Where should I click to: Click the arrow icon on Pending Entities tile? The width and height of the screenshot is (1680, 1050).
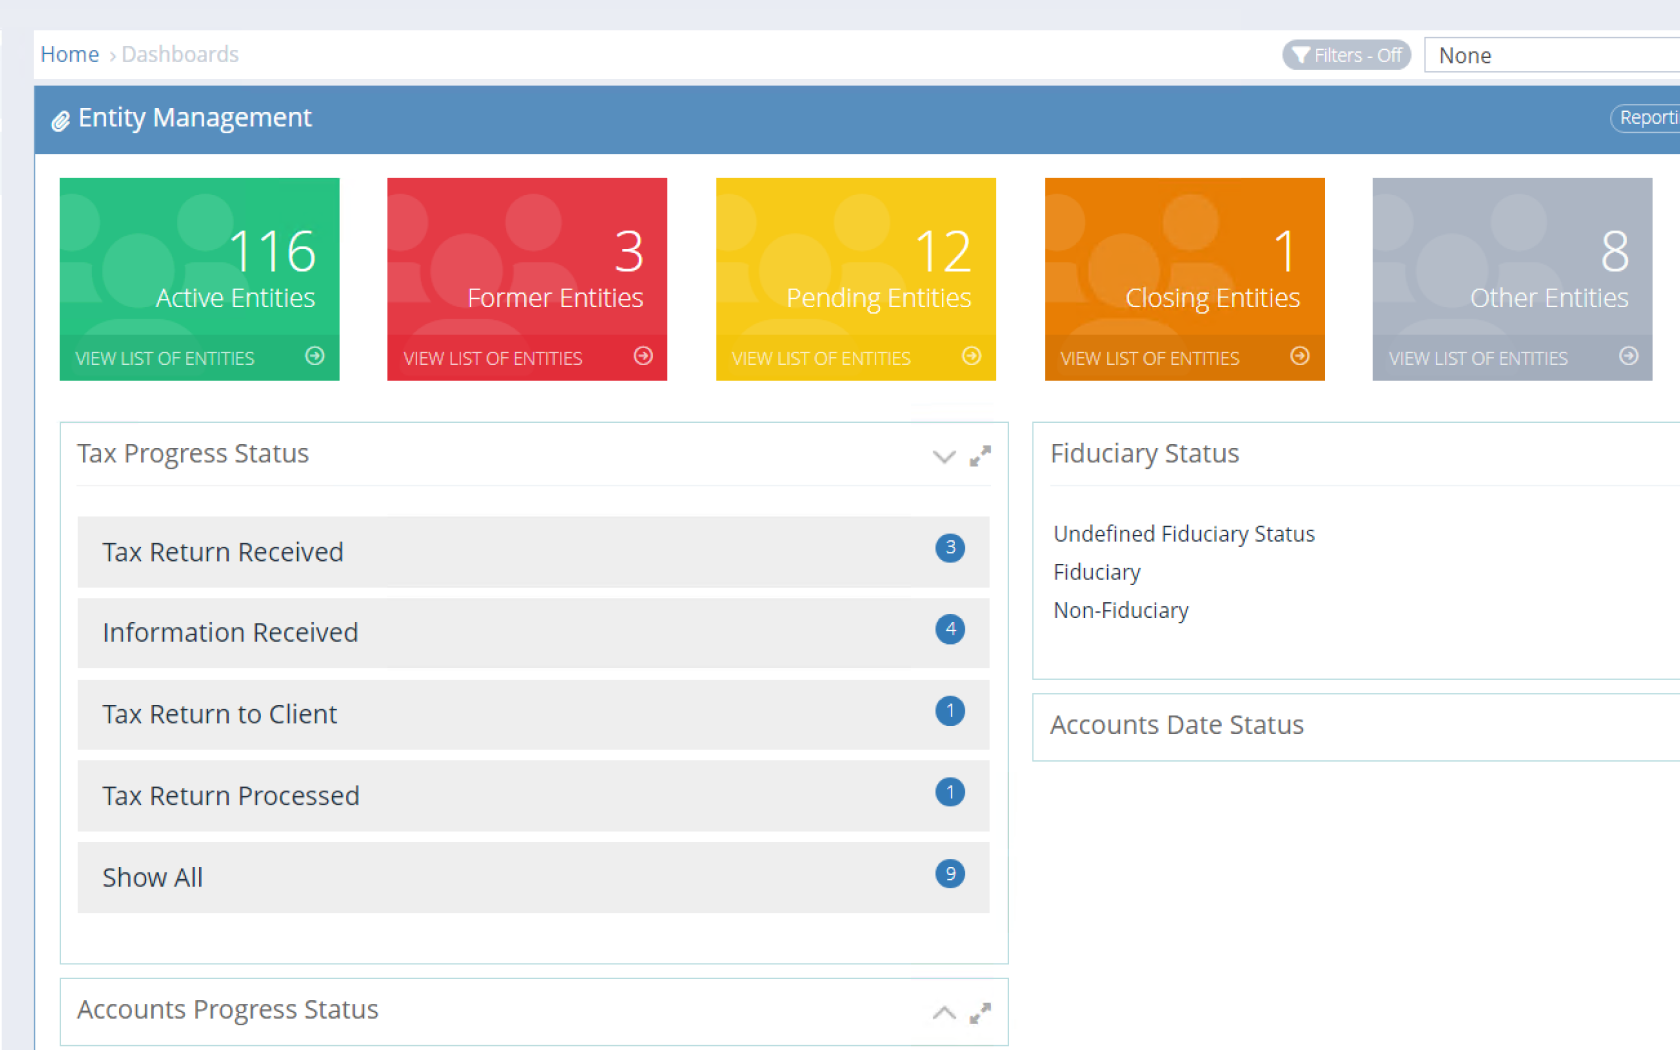(x=971, y=356)
